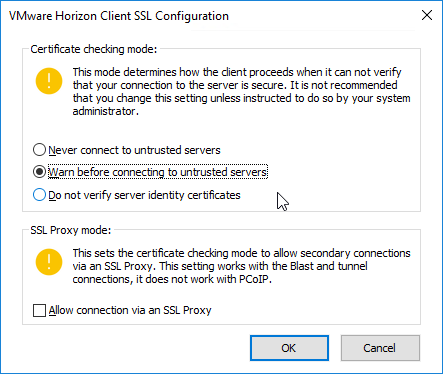Click the word administrator in the certificate description
Image resolution: width=443 pixels, height=374 pixels.
(106, 111)
